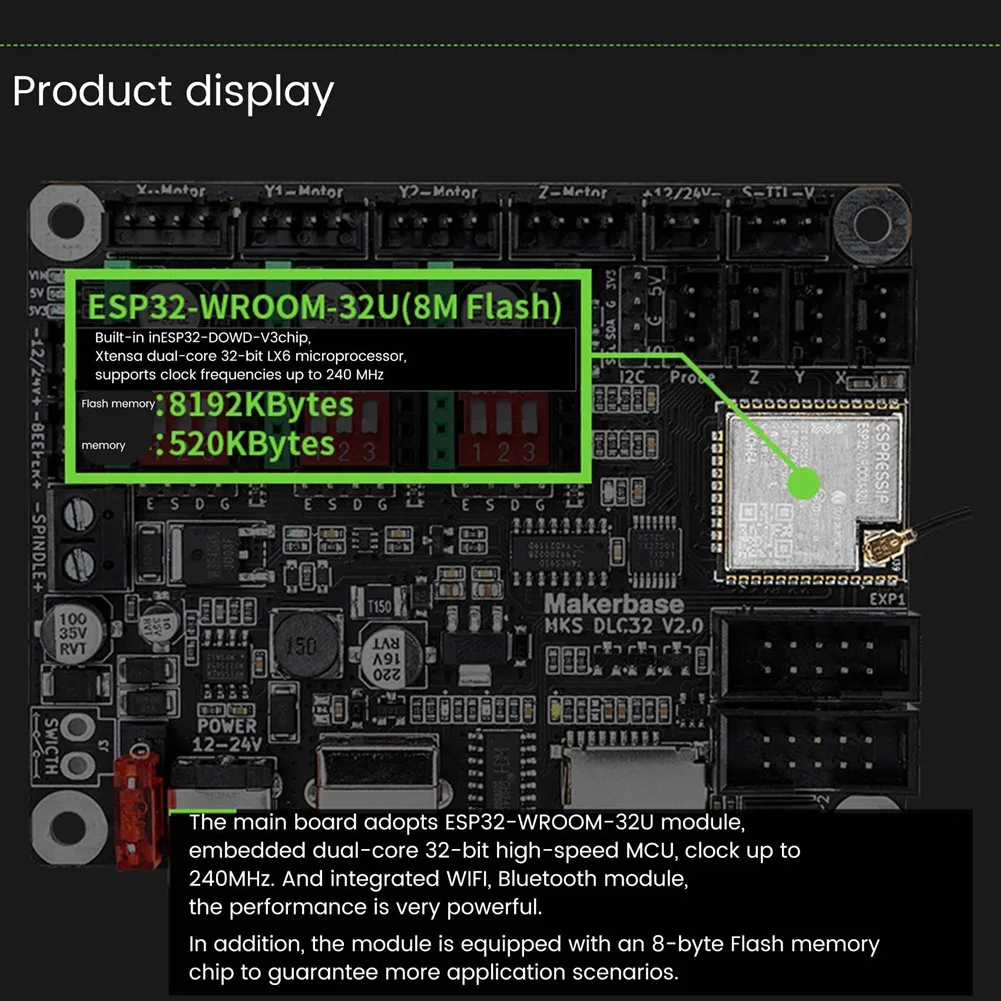Click the green dot marker on the ESP32 module
This screenshot has width=1001, height=1001.
(x=803, y=483)
